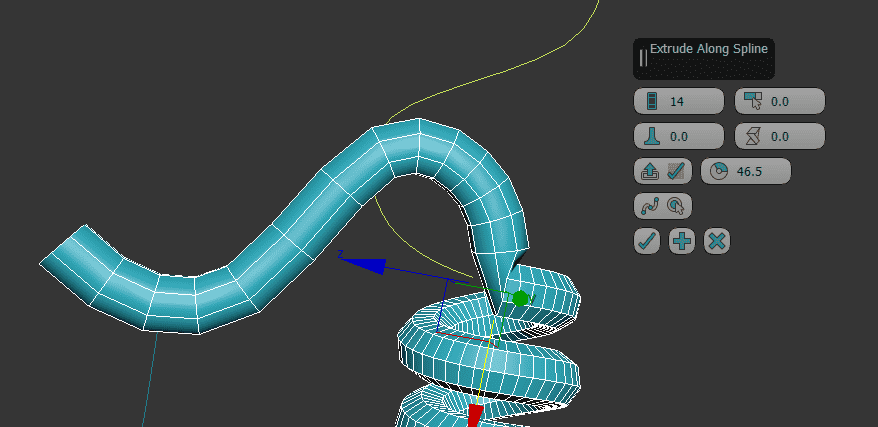Viewport: 878px width, 427px height.
Task: Click the Rotation dial icon
Action: (x=718, y=171)
